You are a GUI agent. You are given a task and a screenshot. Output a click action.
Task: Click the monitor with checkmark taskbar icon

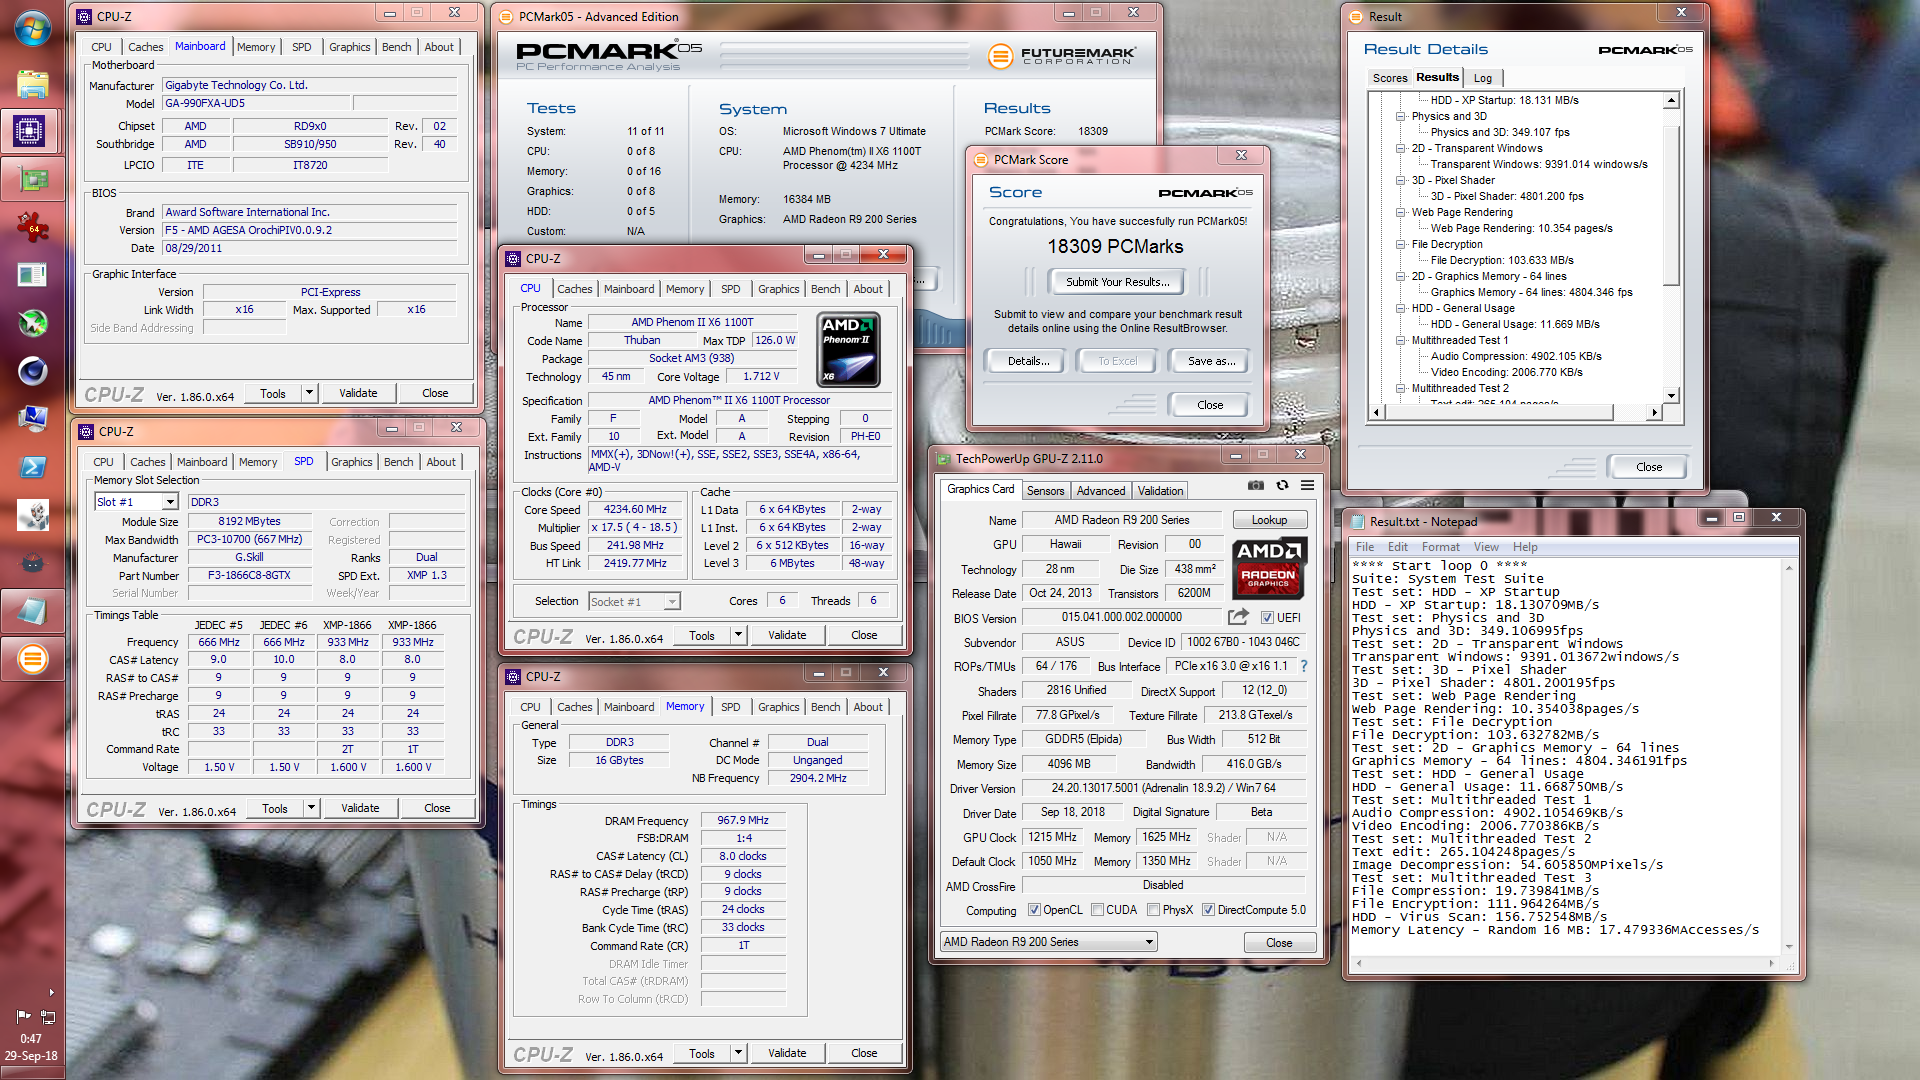click(x=33, y=419)
